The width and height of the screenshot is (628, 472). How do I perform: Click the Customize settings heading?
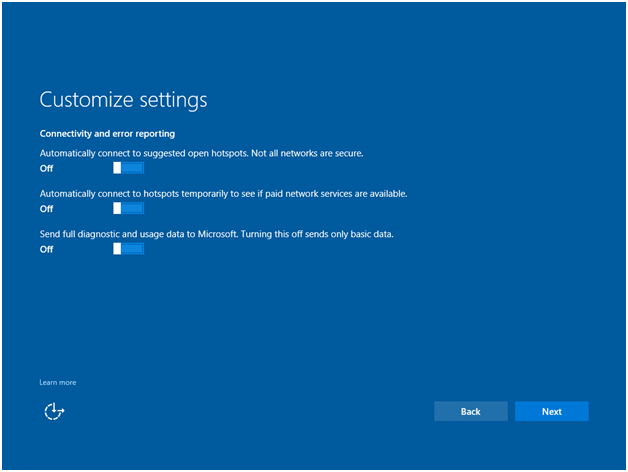click(x=123, y=100)
